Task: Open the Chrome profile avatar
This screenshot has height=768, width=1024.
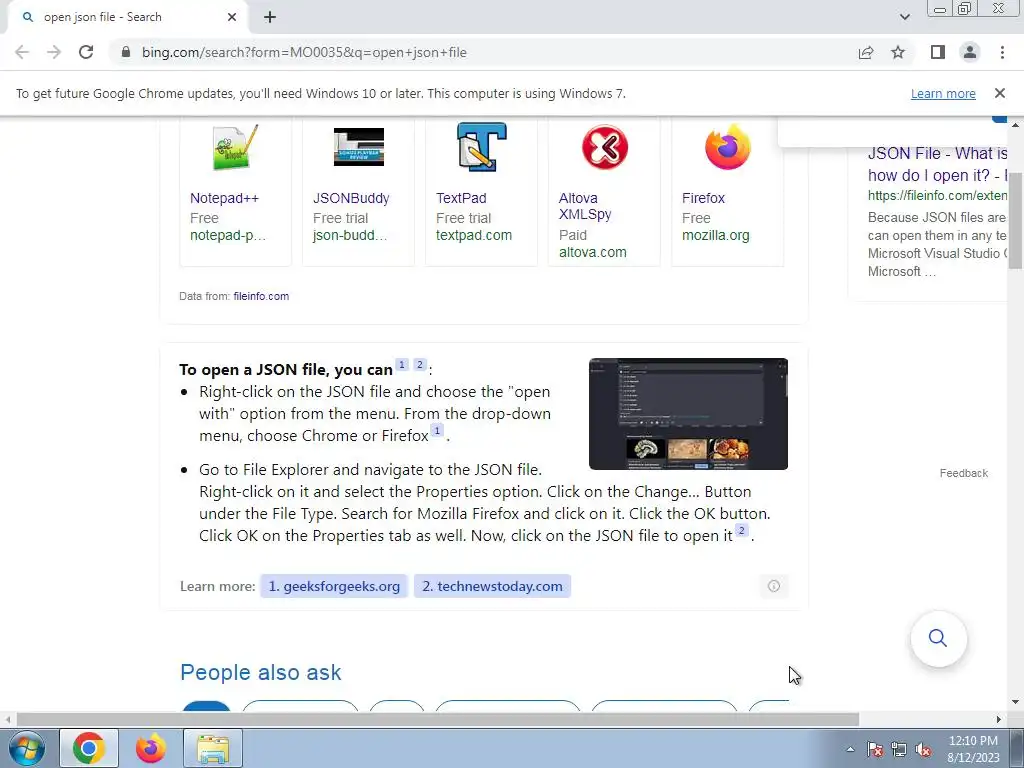Action: point(970,52)
